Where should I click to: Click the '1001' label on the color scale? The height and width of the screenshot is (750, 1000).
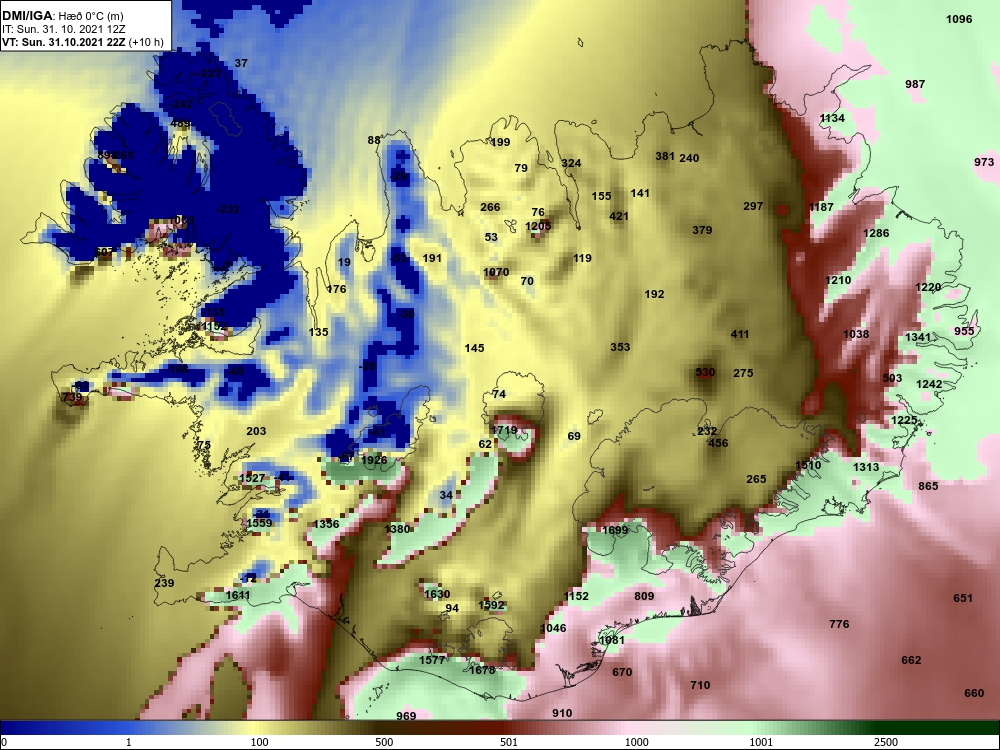(760, 742)
